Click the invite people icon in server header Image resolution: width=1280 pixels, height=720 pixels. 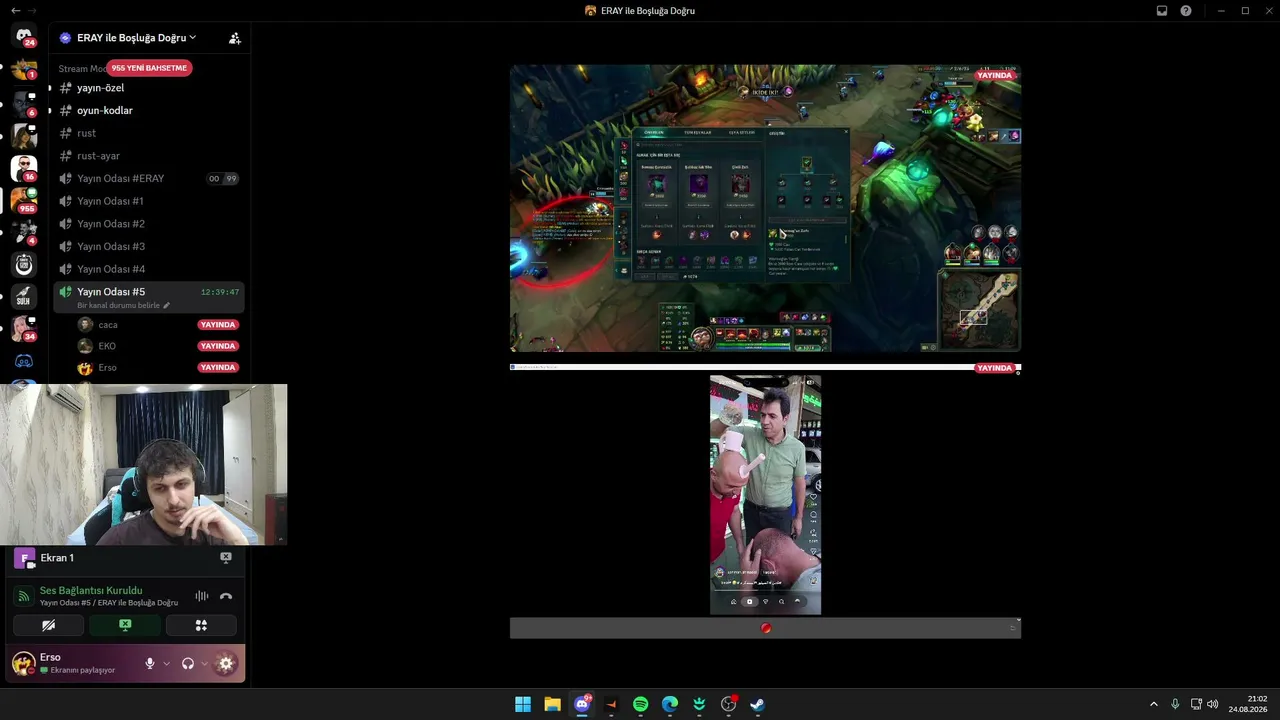tap(235, 38)
